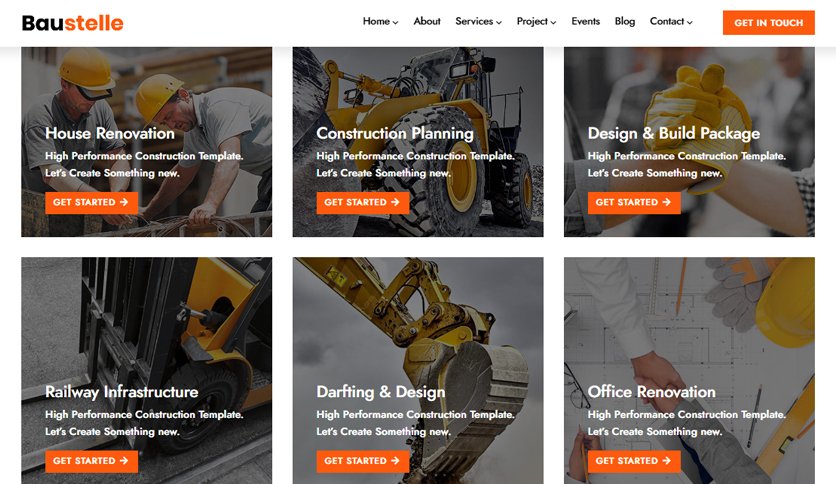Expand the Services dropdown menu
The height and width of the screenshot is (484, 836).
(478, 21)
